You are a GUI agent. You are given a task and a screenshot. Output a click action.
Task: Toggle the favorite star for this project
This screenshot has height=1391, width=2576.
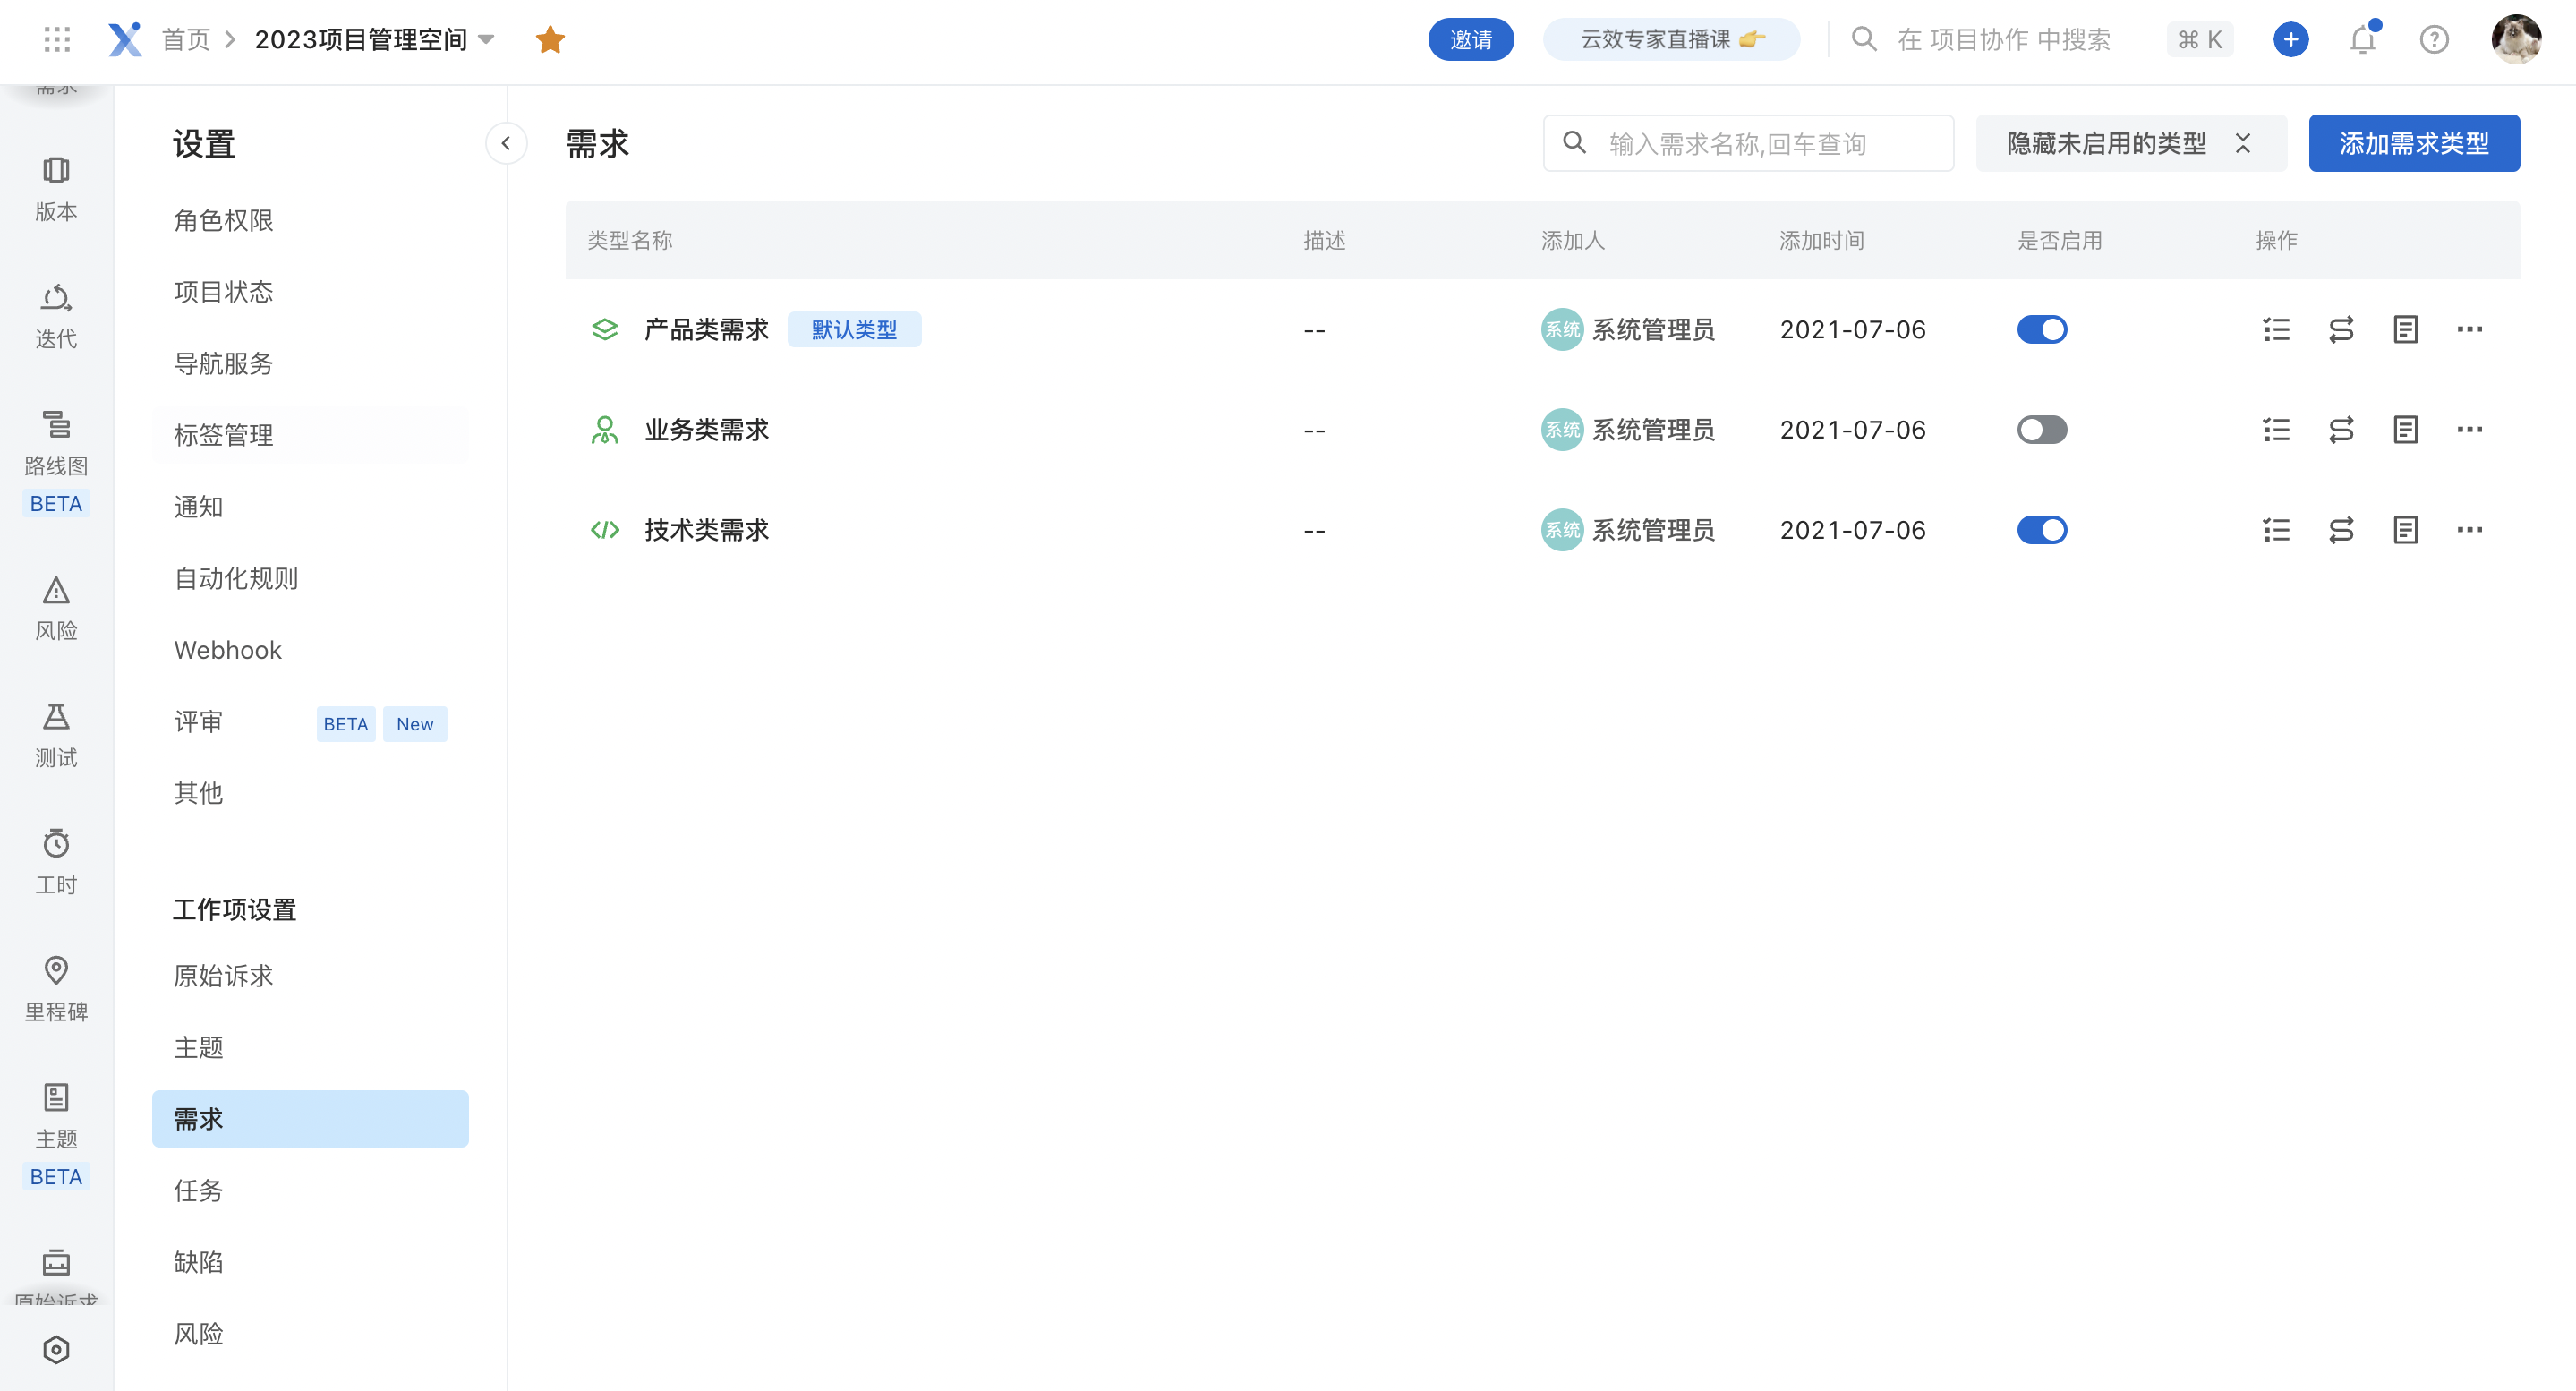[x=550, y=39]
